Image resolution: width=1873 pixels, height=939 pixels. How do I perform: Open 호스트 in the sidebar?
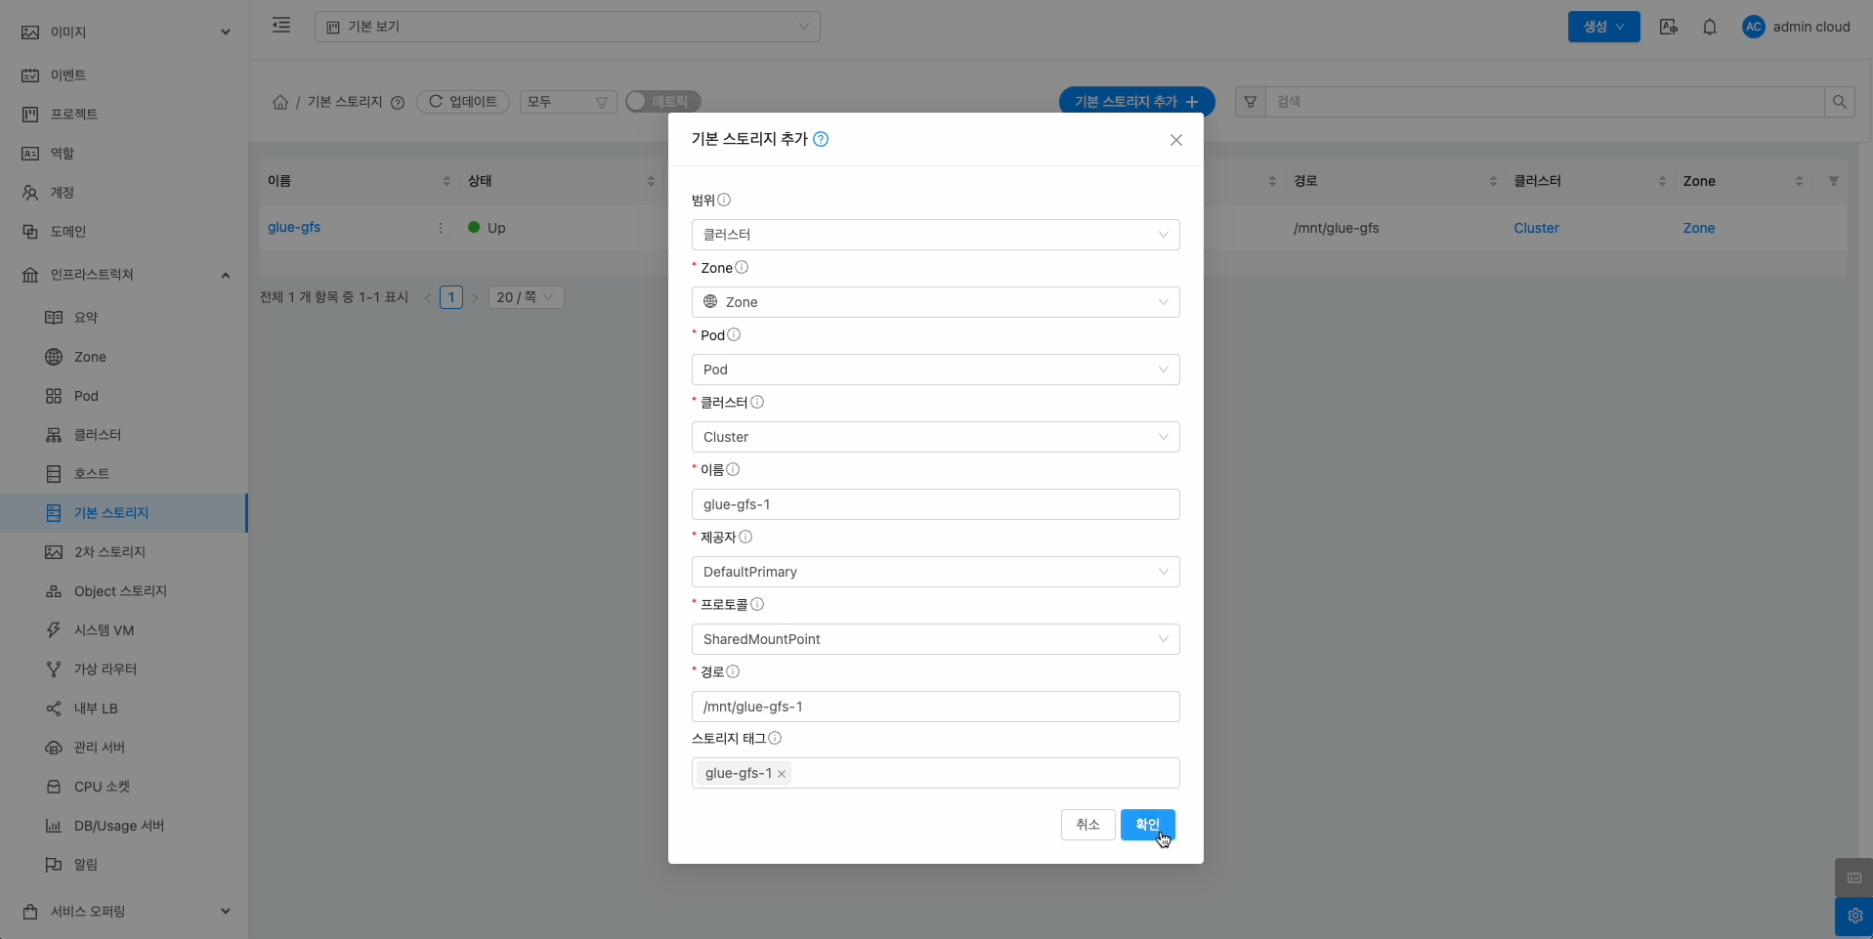coord(124,474)
